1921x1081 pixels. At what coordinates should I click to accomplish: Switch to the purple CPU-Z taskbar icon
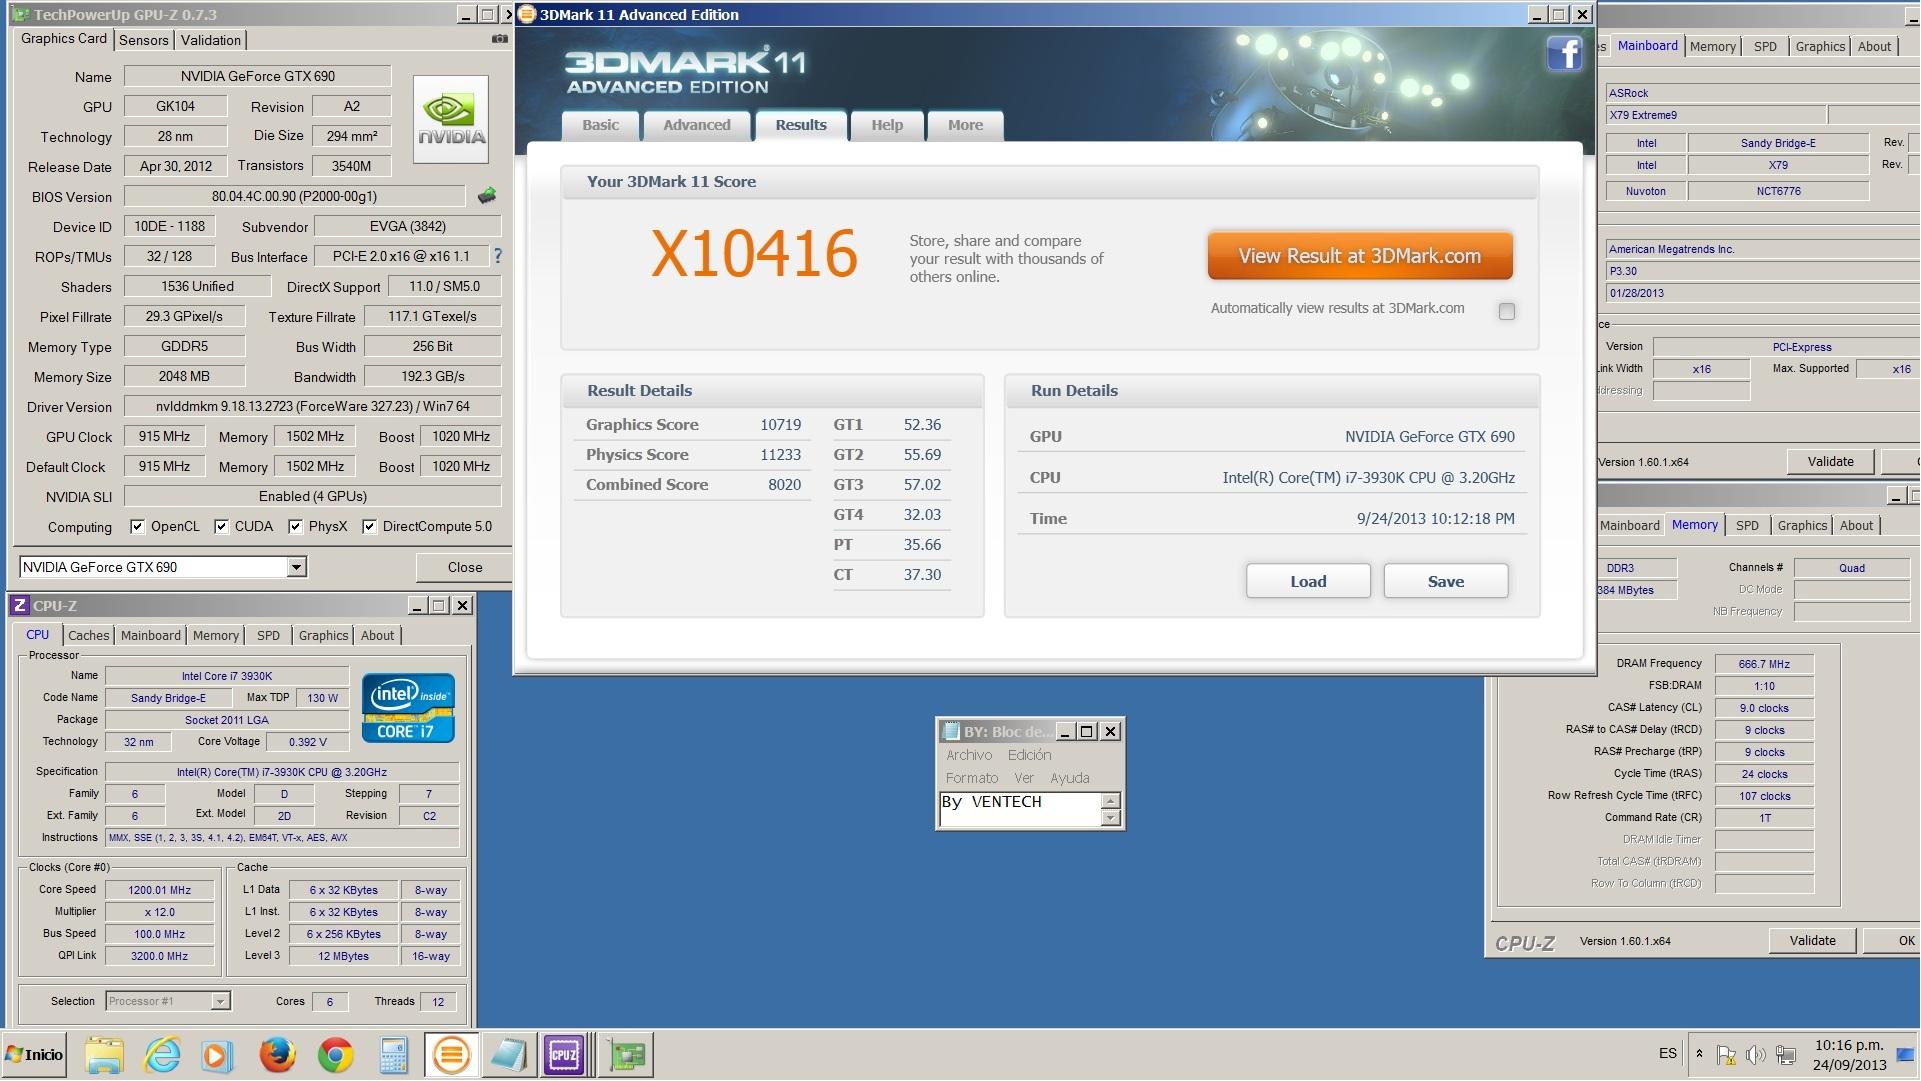tap(563, 1055)
